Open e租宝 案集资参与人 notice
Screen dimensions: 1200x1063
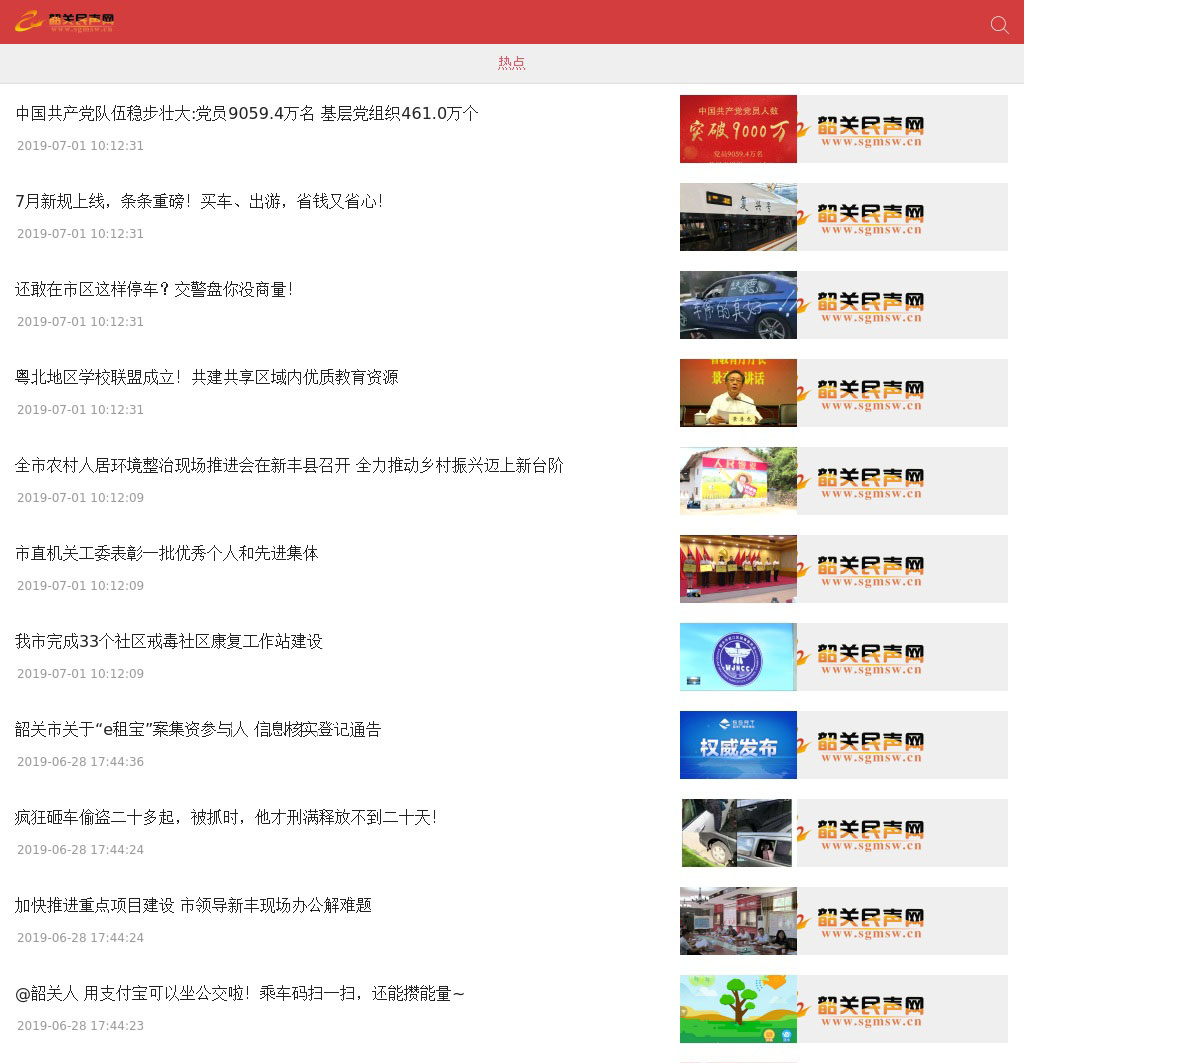(x=198, y=730)
